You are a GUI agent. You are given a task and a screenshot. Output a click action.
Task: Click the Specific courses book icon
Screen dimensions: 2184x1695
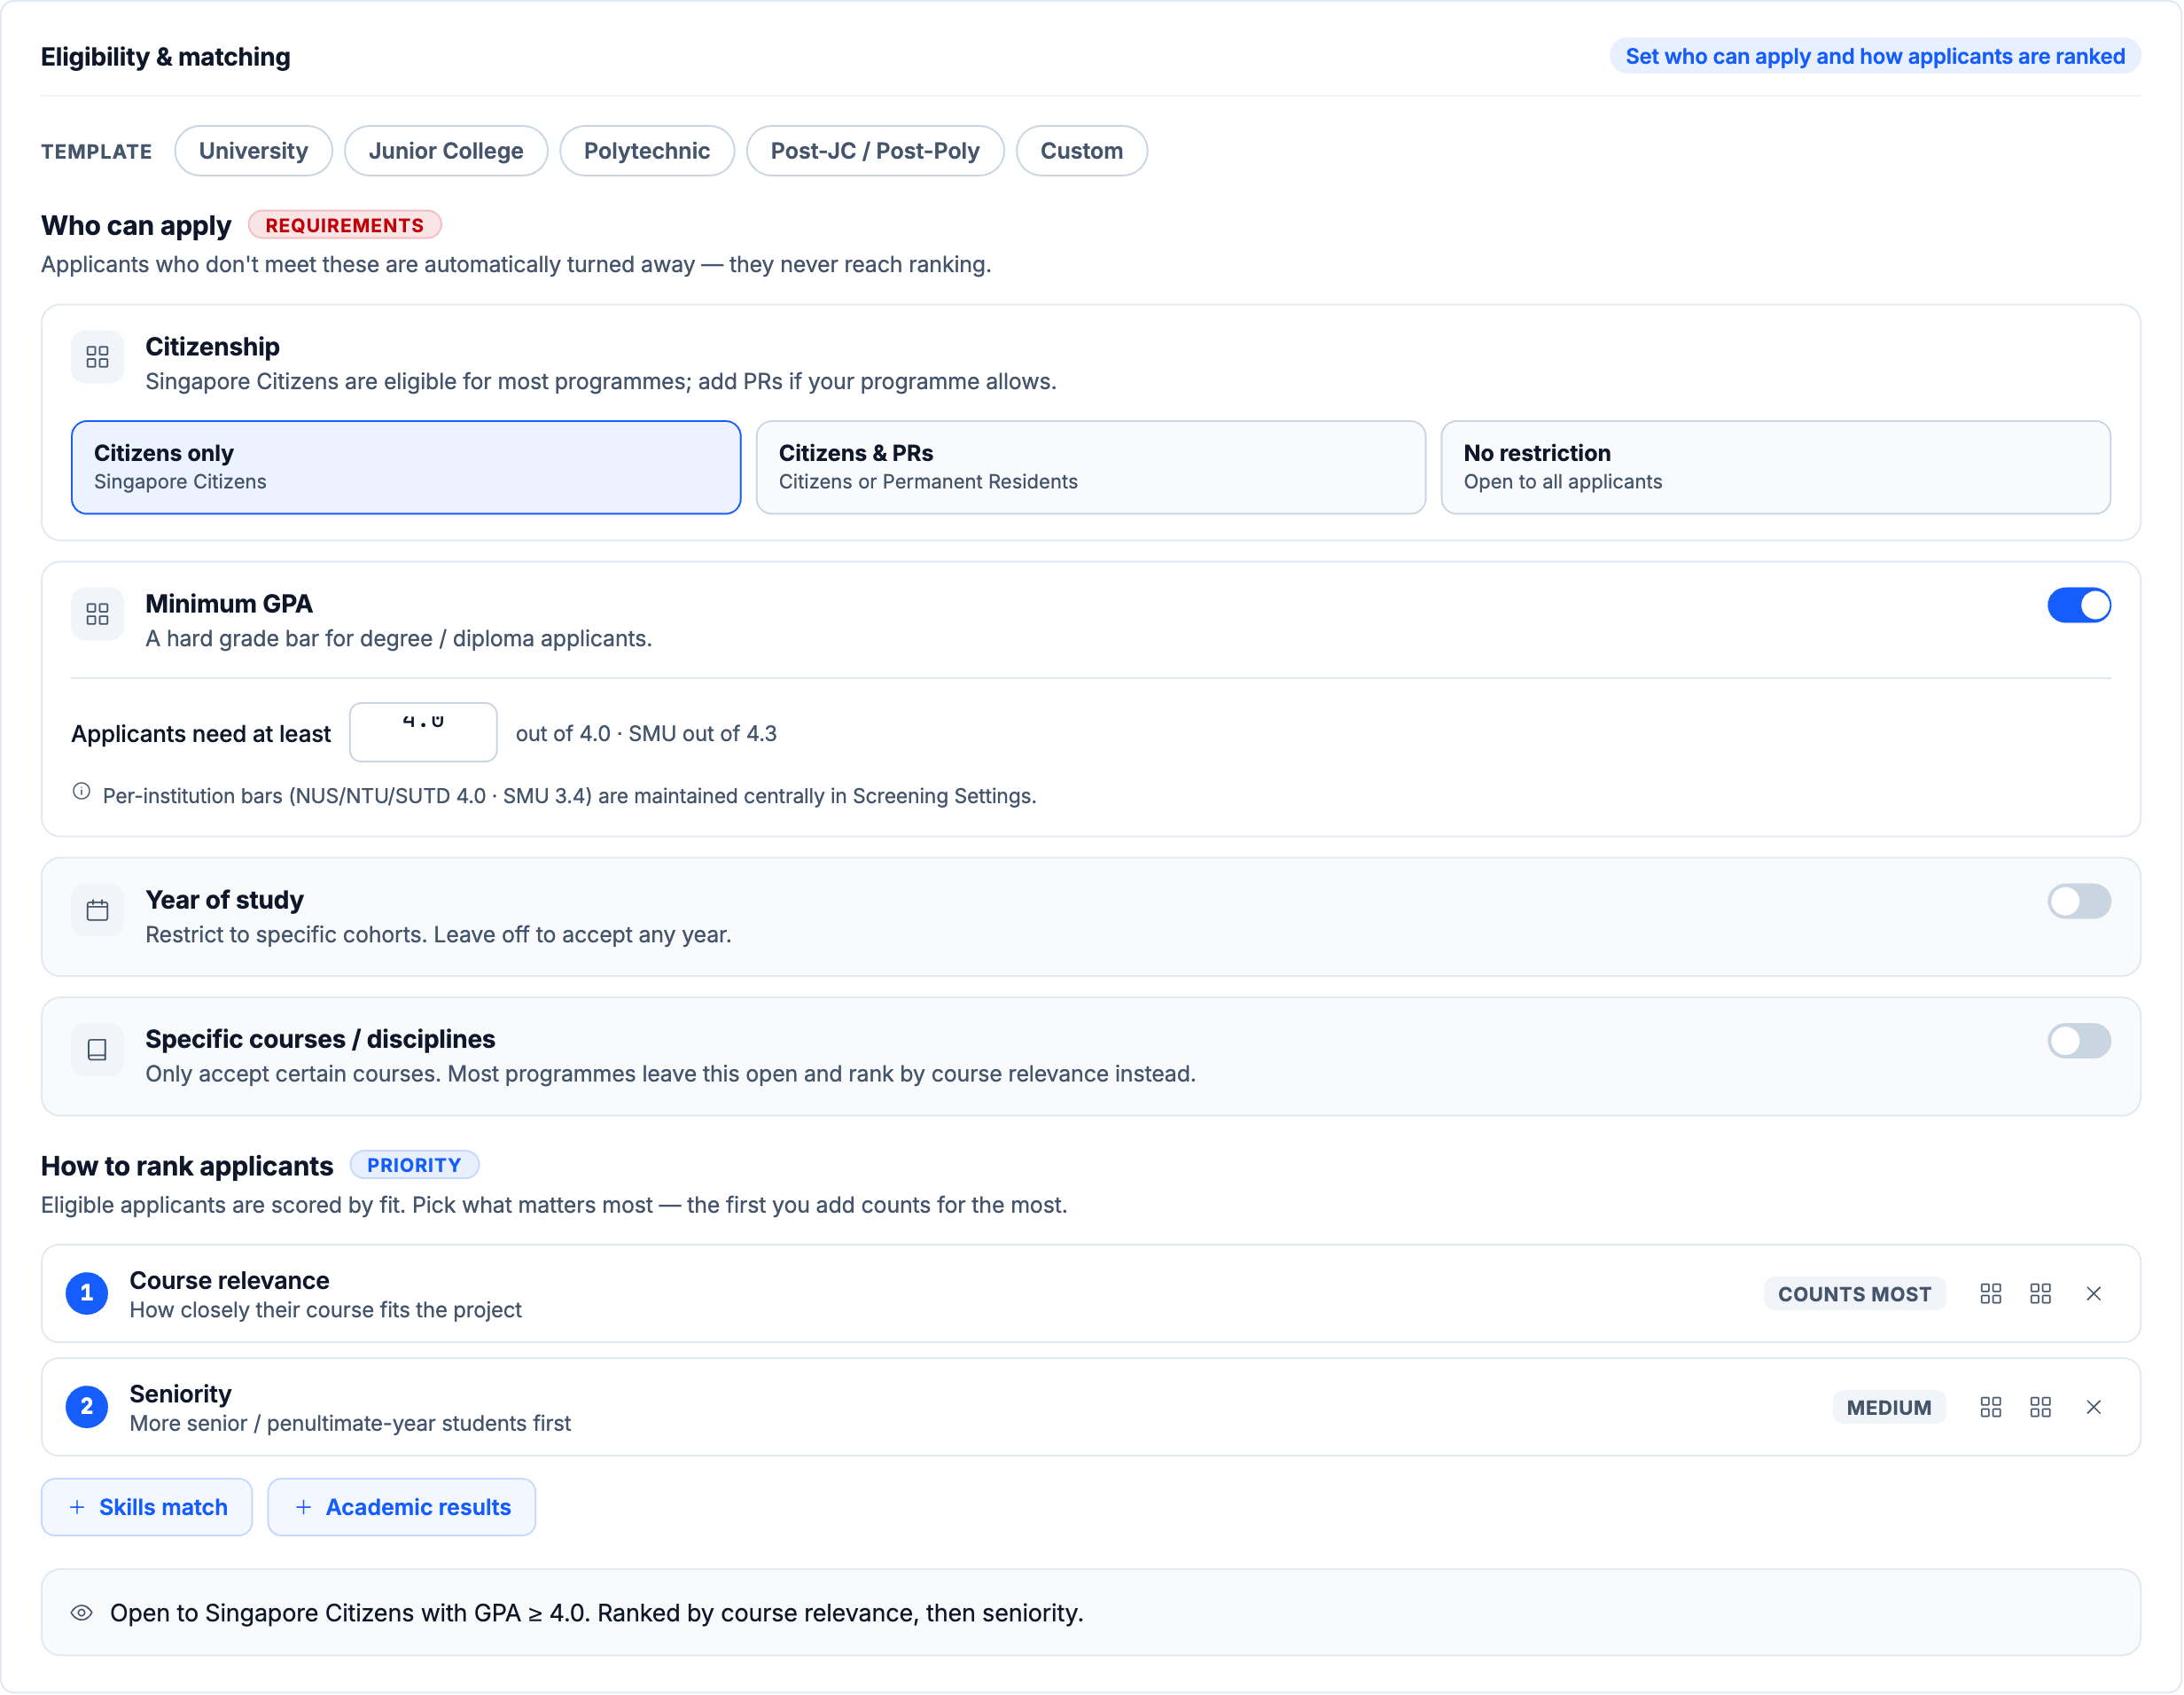[x=97, y=1050]
